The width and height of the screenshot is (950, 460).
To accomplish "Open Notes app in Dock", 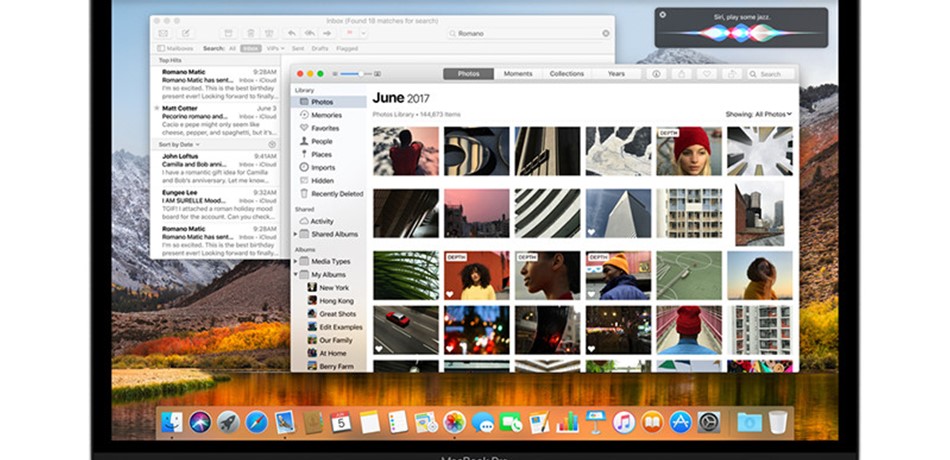I will click(x=370, y=422).
